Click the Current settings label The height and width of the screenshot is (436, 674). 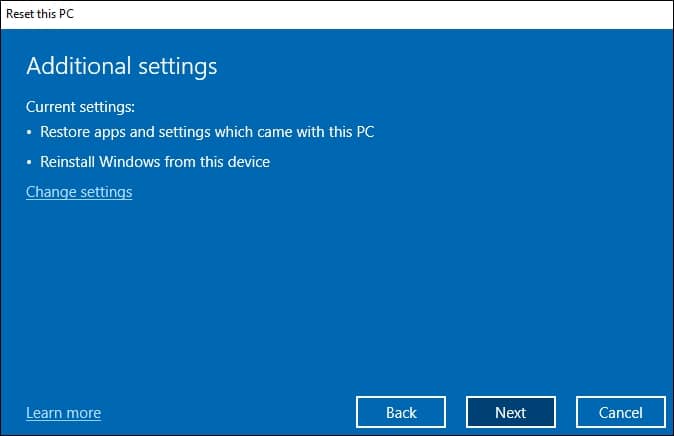[80, 107]
